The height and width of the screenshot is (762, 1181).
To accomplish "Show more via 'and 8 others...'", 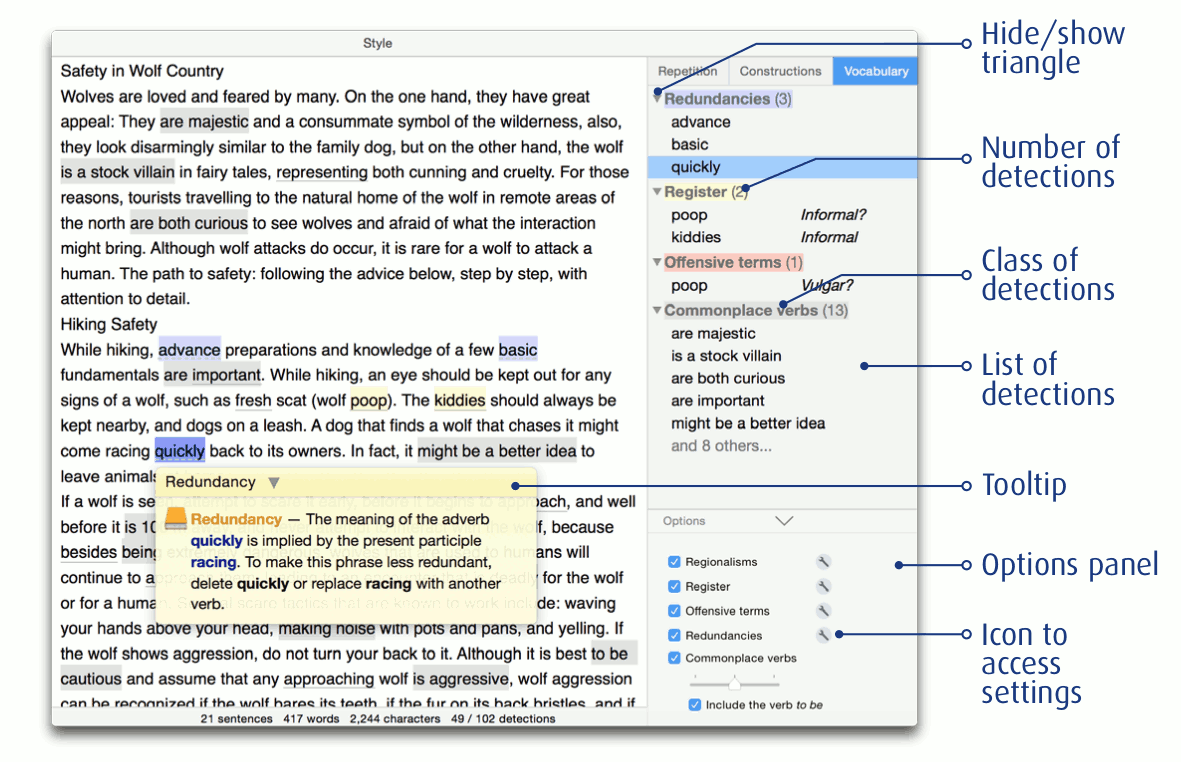I will click(x=722, y=446).
